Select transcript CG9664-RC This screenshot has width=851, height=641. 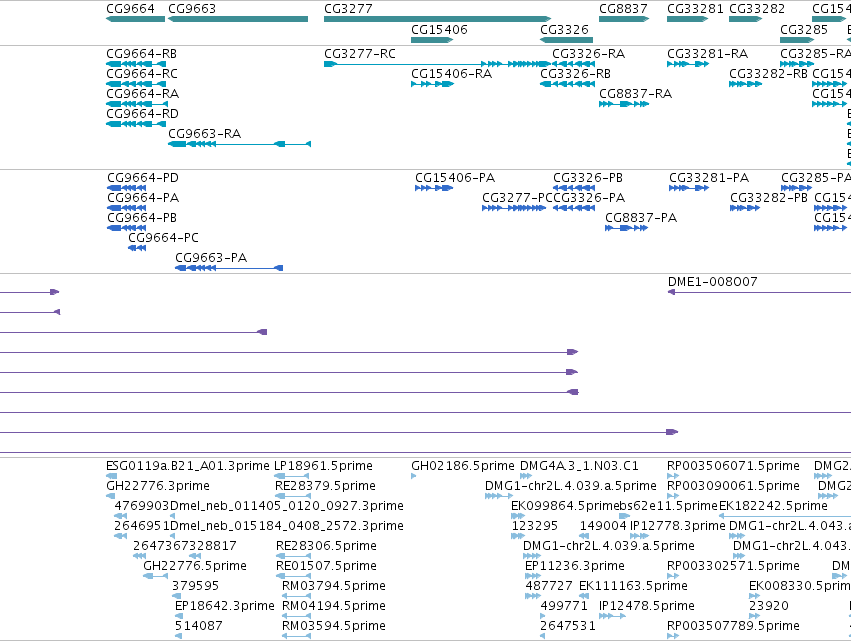[x=136, y=84]
